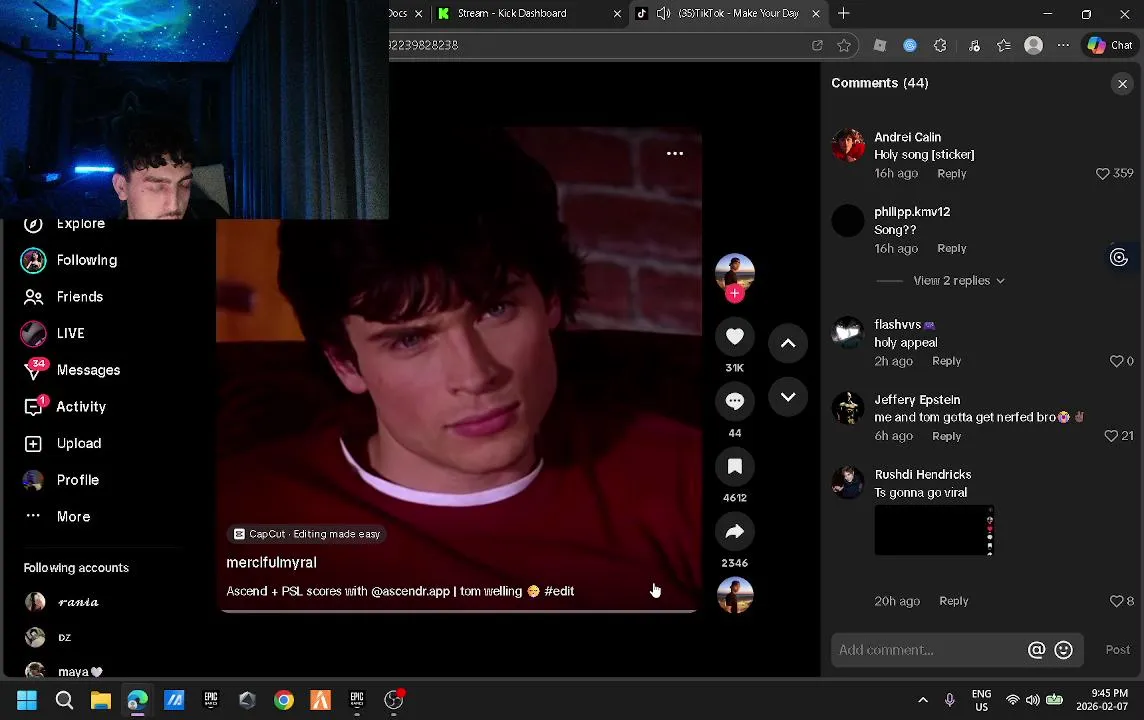Open taskbar Search
1144x720 pixels.
click(64, 700)
